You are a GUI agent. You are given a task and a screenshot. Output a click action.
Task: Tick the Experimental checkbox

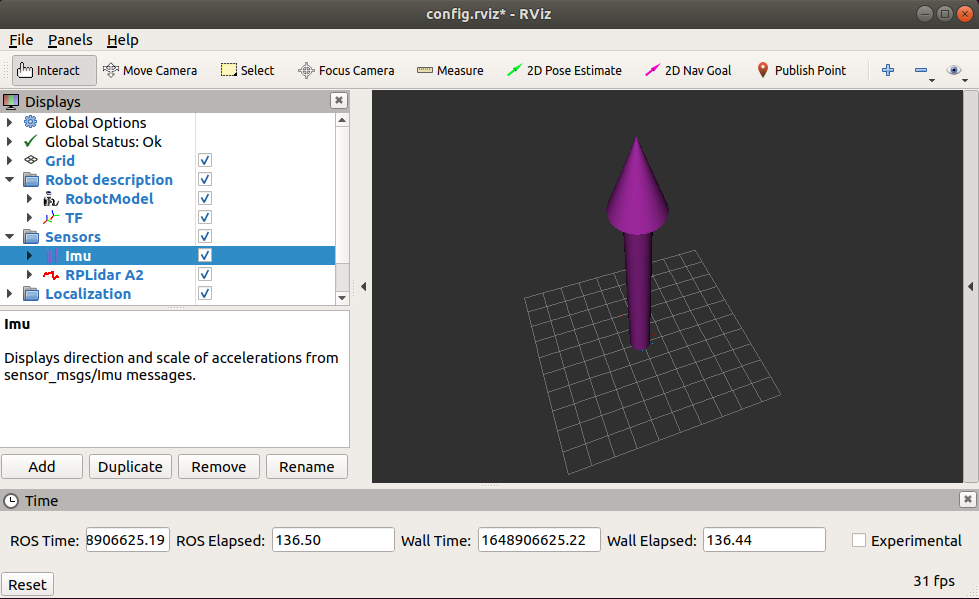click(x=859, y=540)
